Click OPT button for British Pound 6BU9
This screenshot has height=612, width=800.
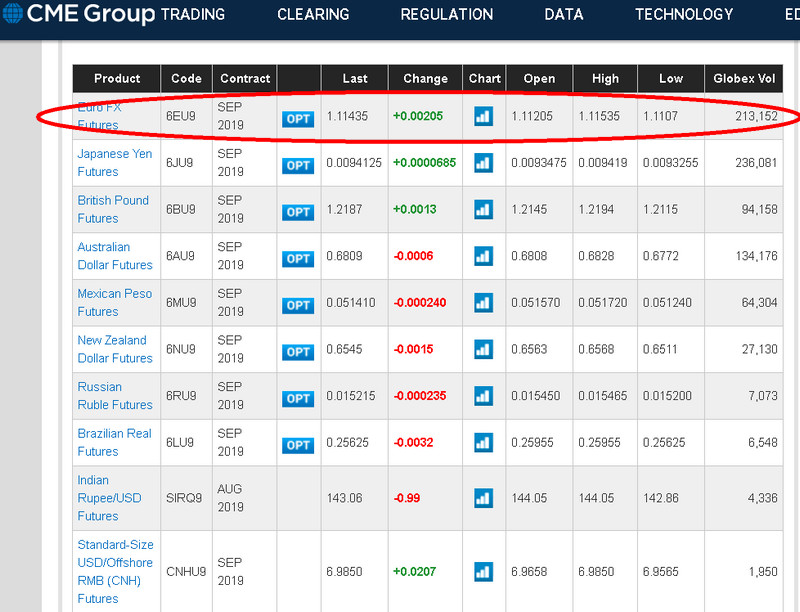coord(298,212)
